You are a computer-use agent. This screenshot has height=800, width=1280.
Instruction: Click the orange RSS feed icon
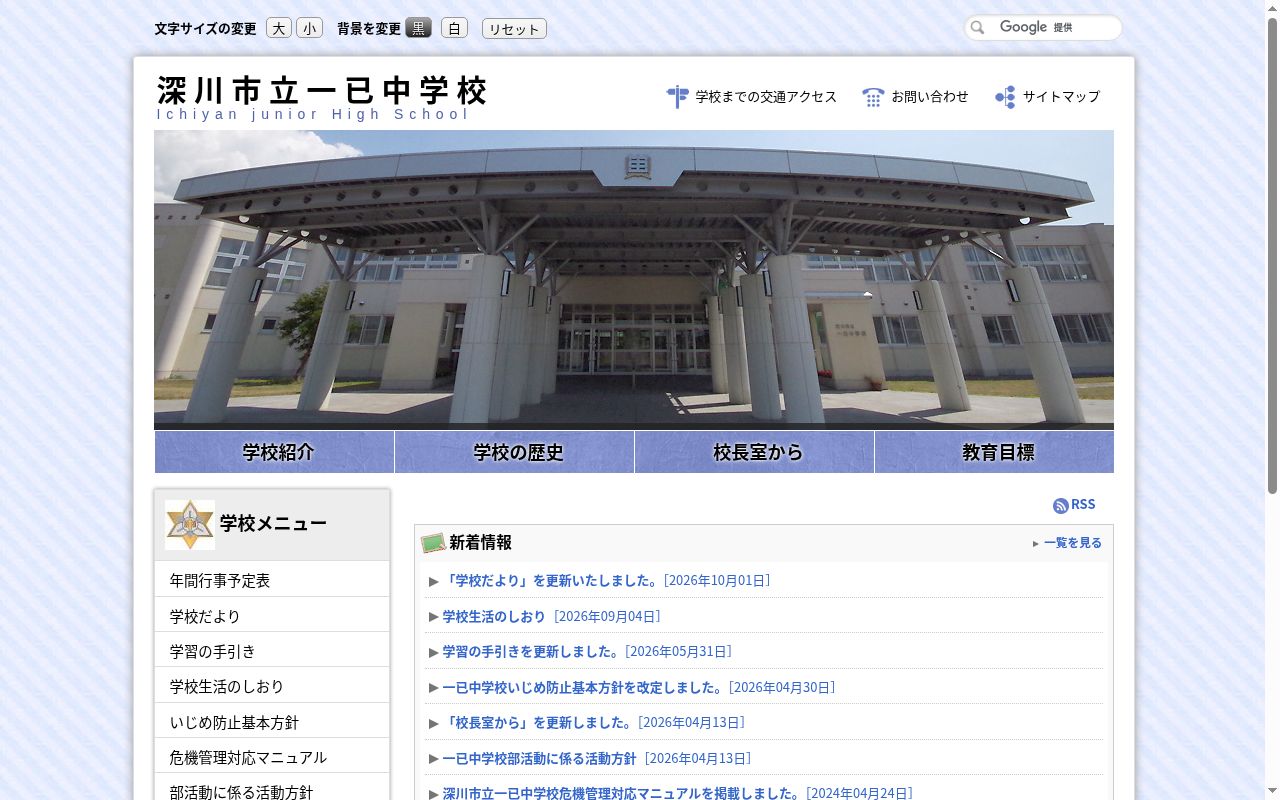1061,506
